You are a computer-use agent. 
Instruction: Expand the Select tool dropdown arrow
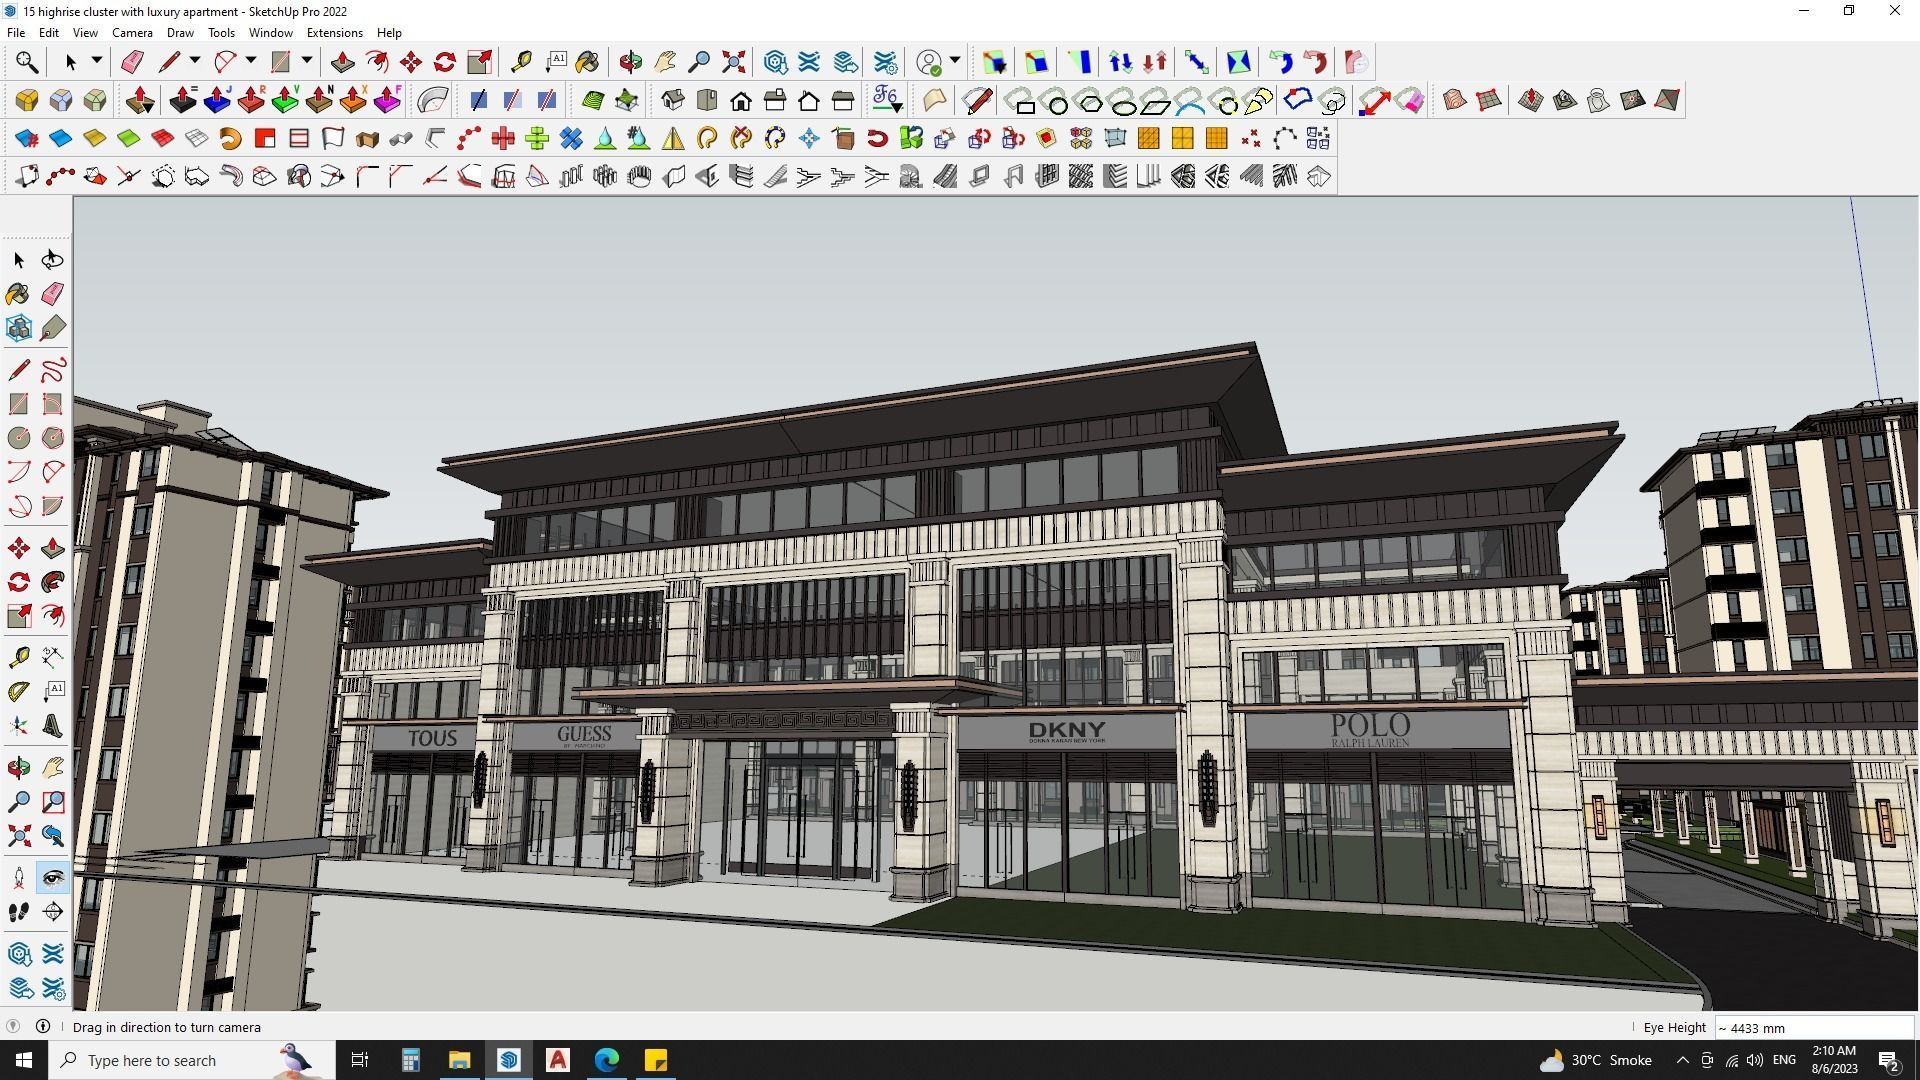(97, 61)
